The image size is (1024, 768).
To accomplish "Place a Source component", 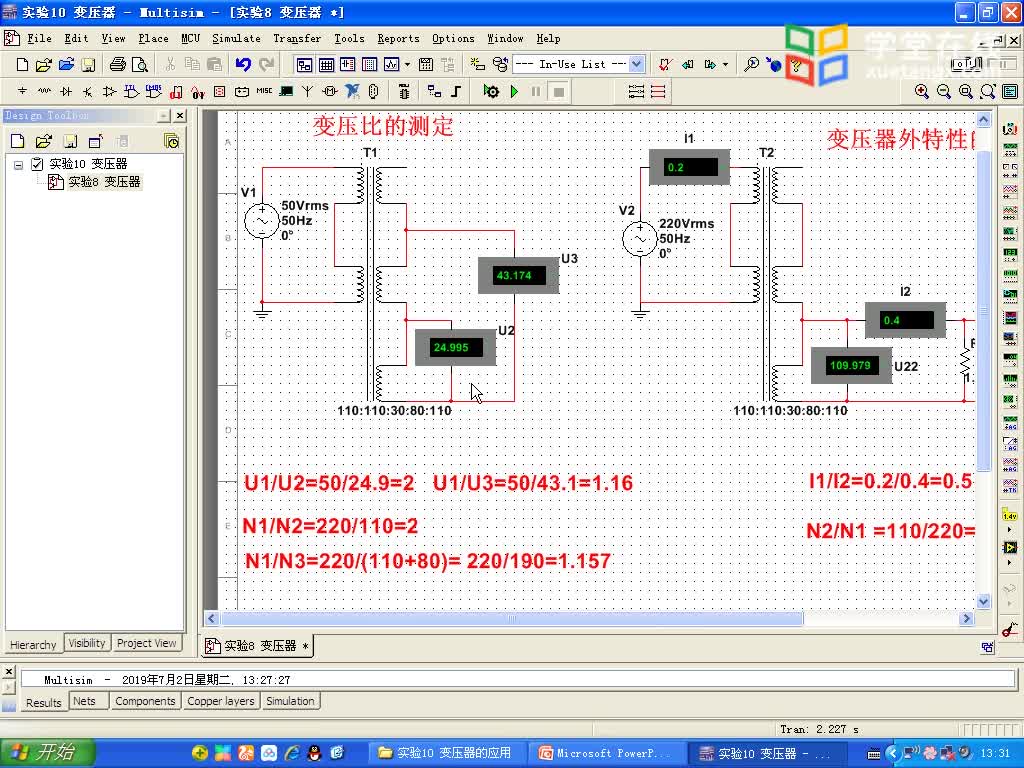I will point(22,91).
